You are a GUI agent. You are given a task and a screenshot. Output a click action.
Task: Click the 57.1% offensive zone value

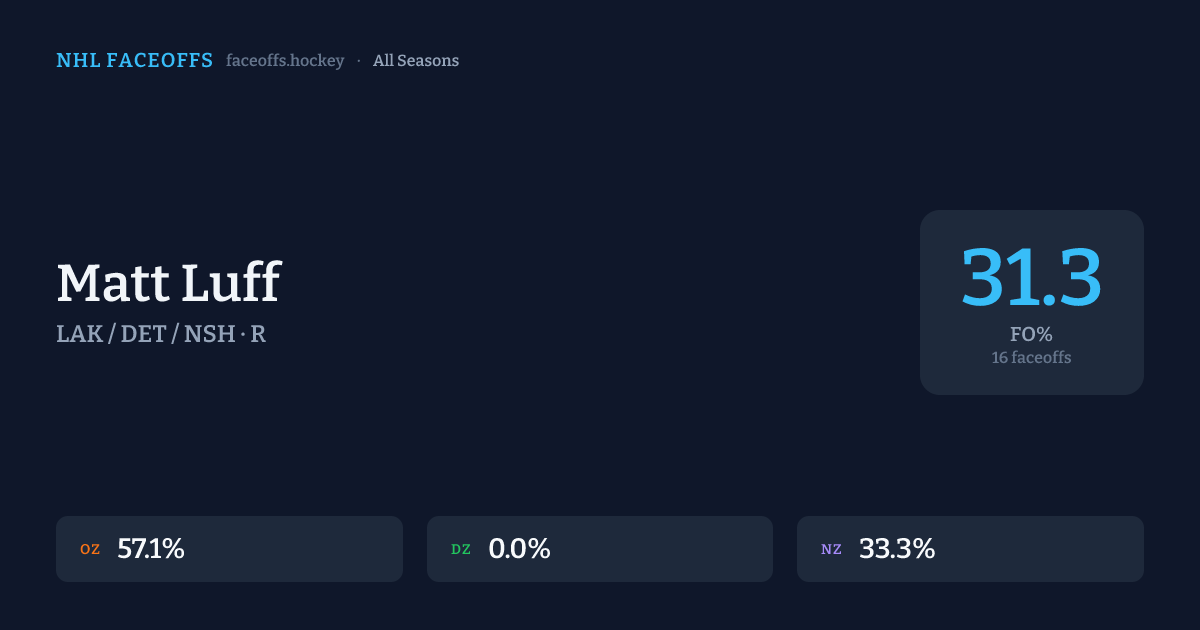[x=151, y=549]
